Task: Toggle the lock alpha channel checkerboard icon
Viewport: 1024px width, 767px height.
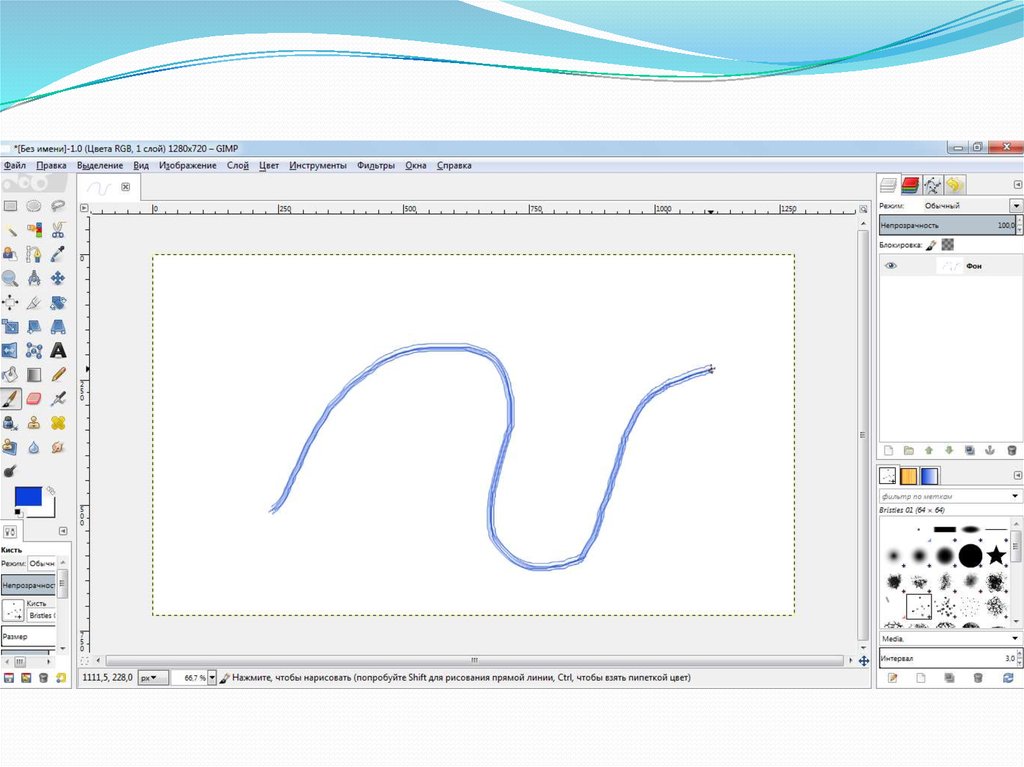Action: pos(948,244)
